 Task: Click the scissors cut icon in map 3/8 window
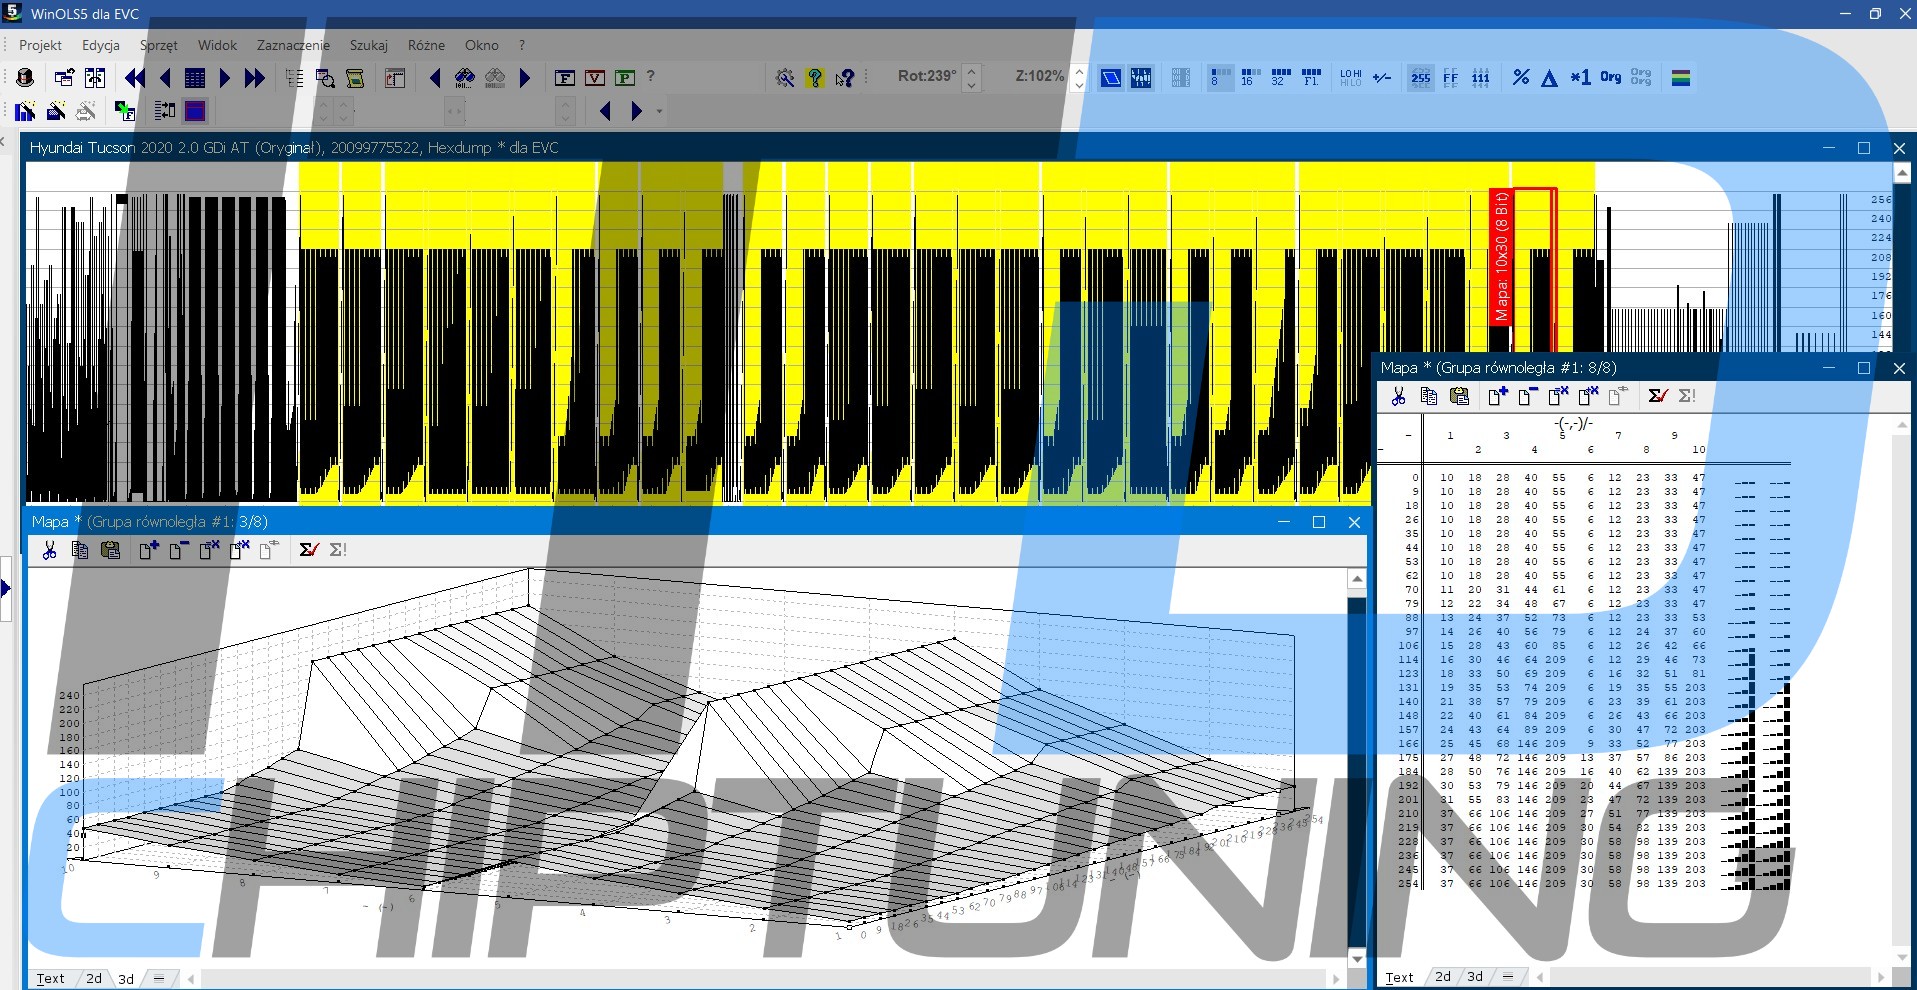49,550
